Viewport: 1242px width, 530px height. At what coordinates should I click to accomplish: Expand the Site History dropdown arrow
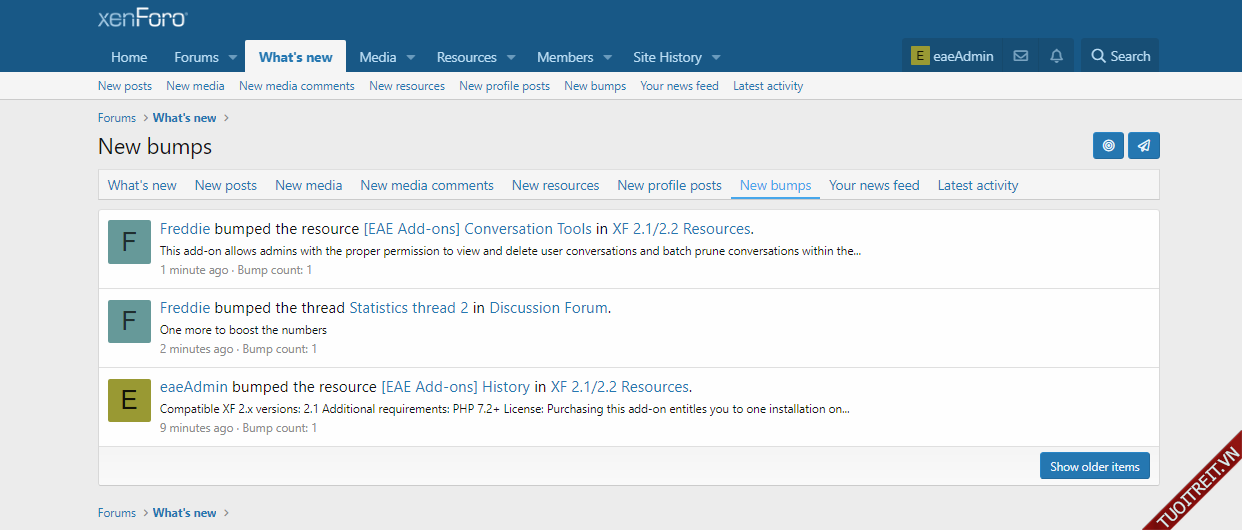coord(716,58)
